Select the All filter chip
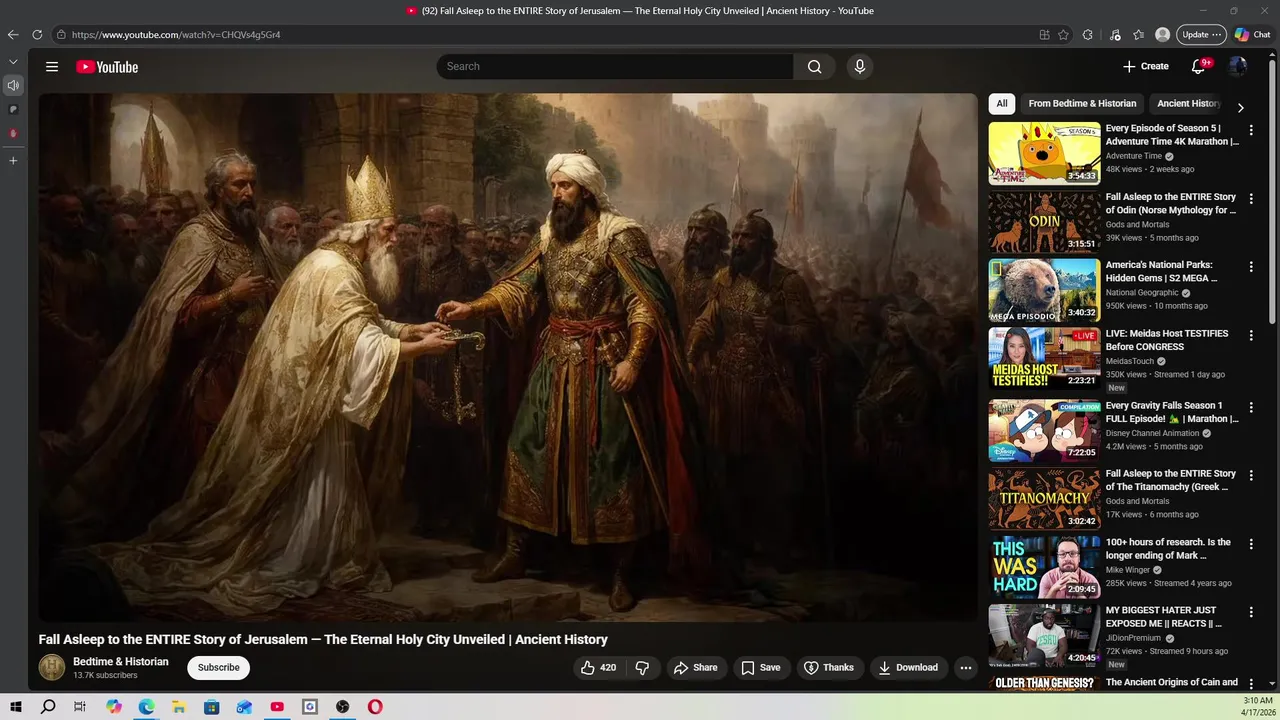Image resolution: width=1280 pixels, height=720 pixels. pos(1002,103)
